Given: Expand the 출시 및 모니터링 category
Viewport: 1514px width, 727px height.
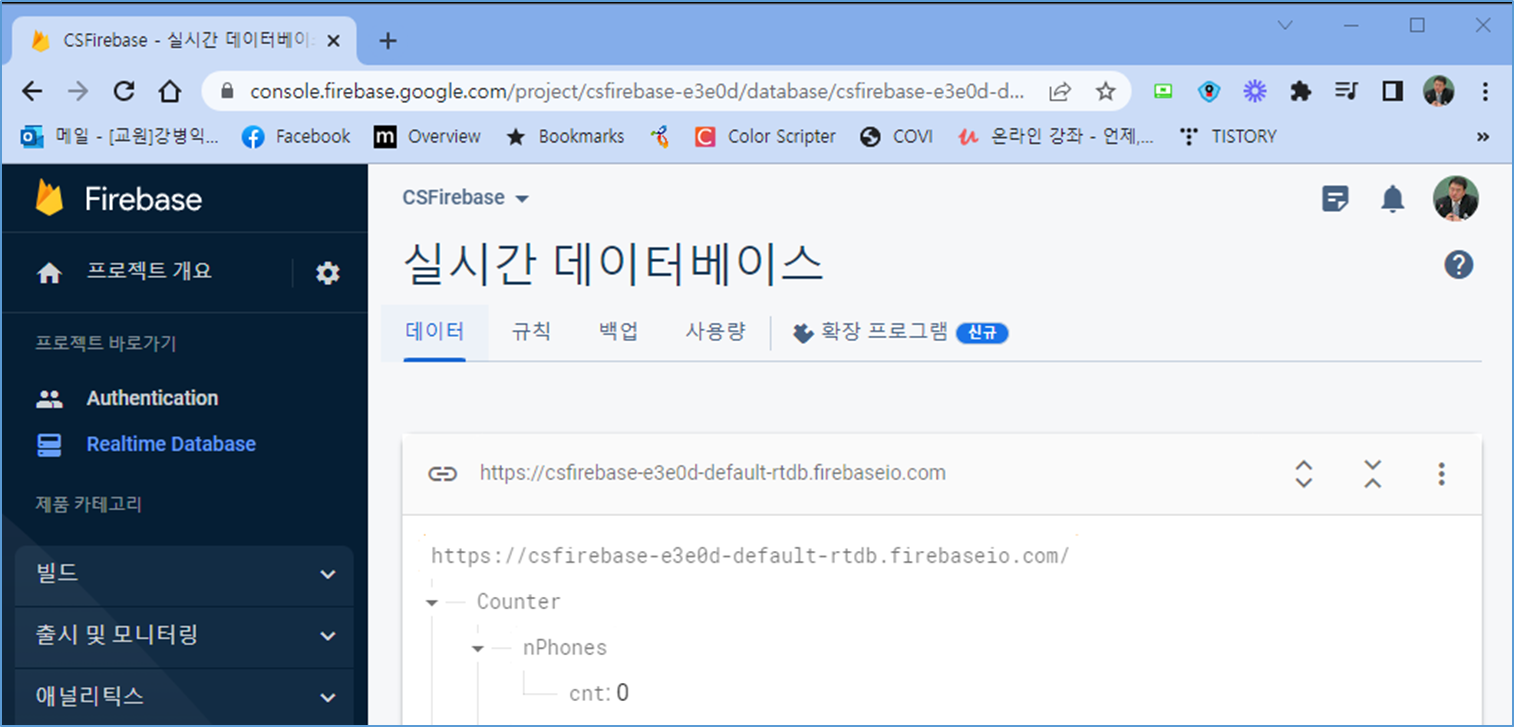Looking at the screenshot, I should (185, 636).
